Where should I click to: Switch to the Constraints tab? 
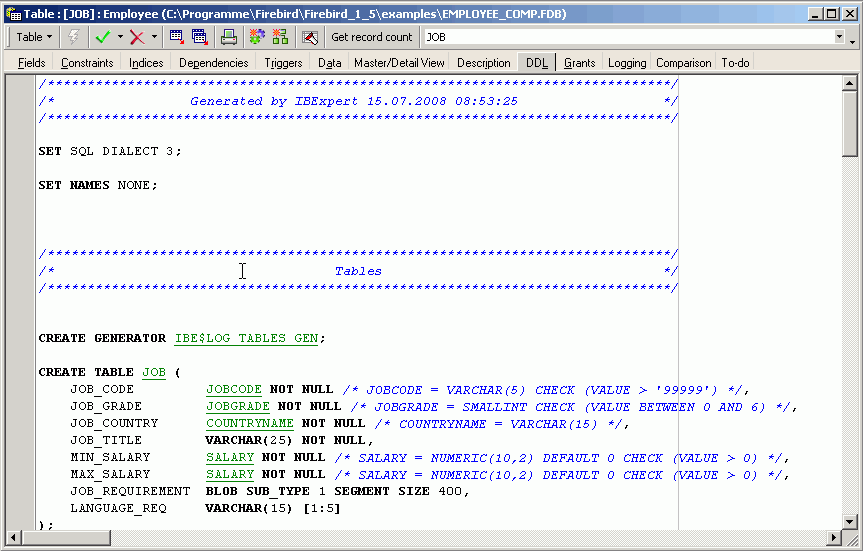tap(87, 63)
